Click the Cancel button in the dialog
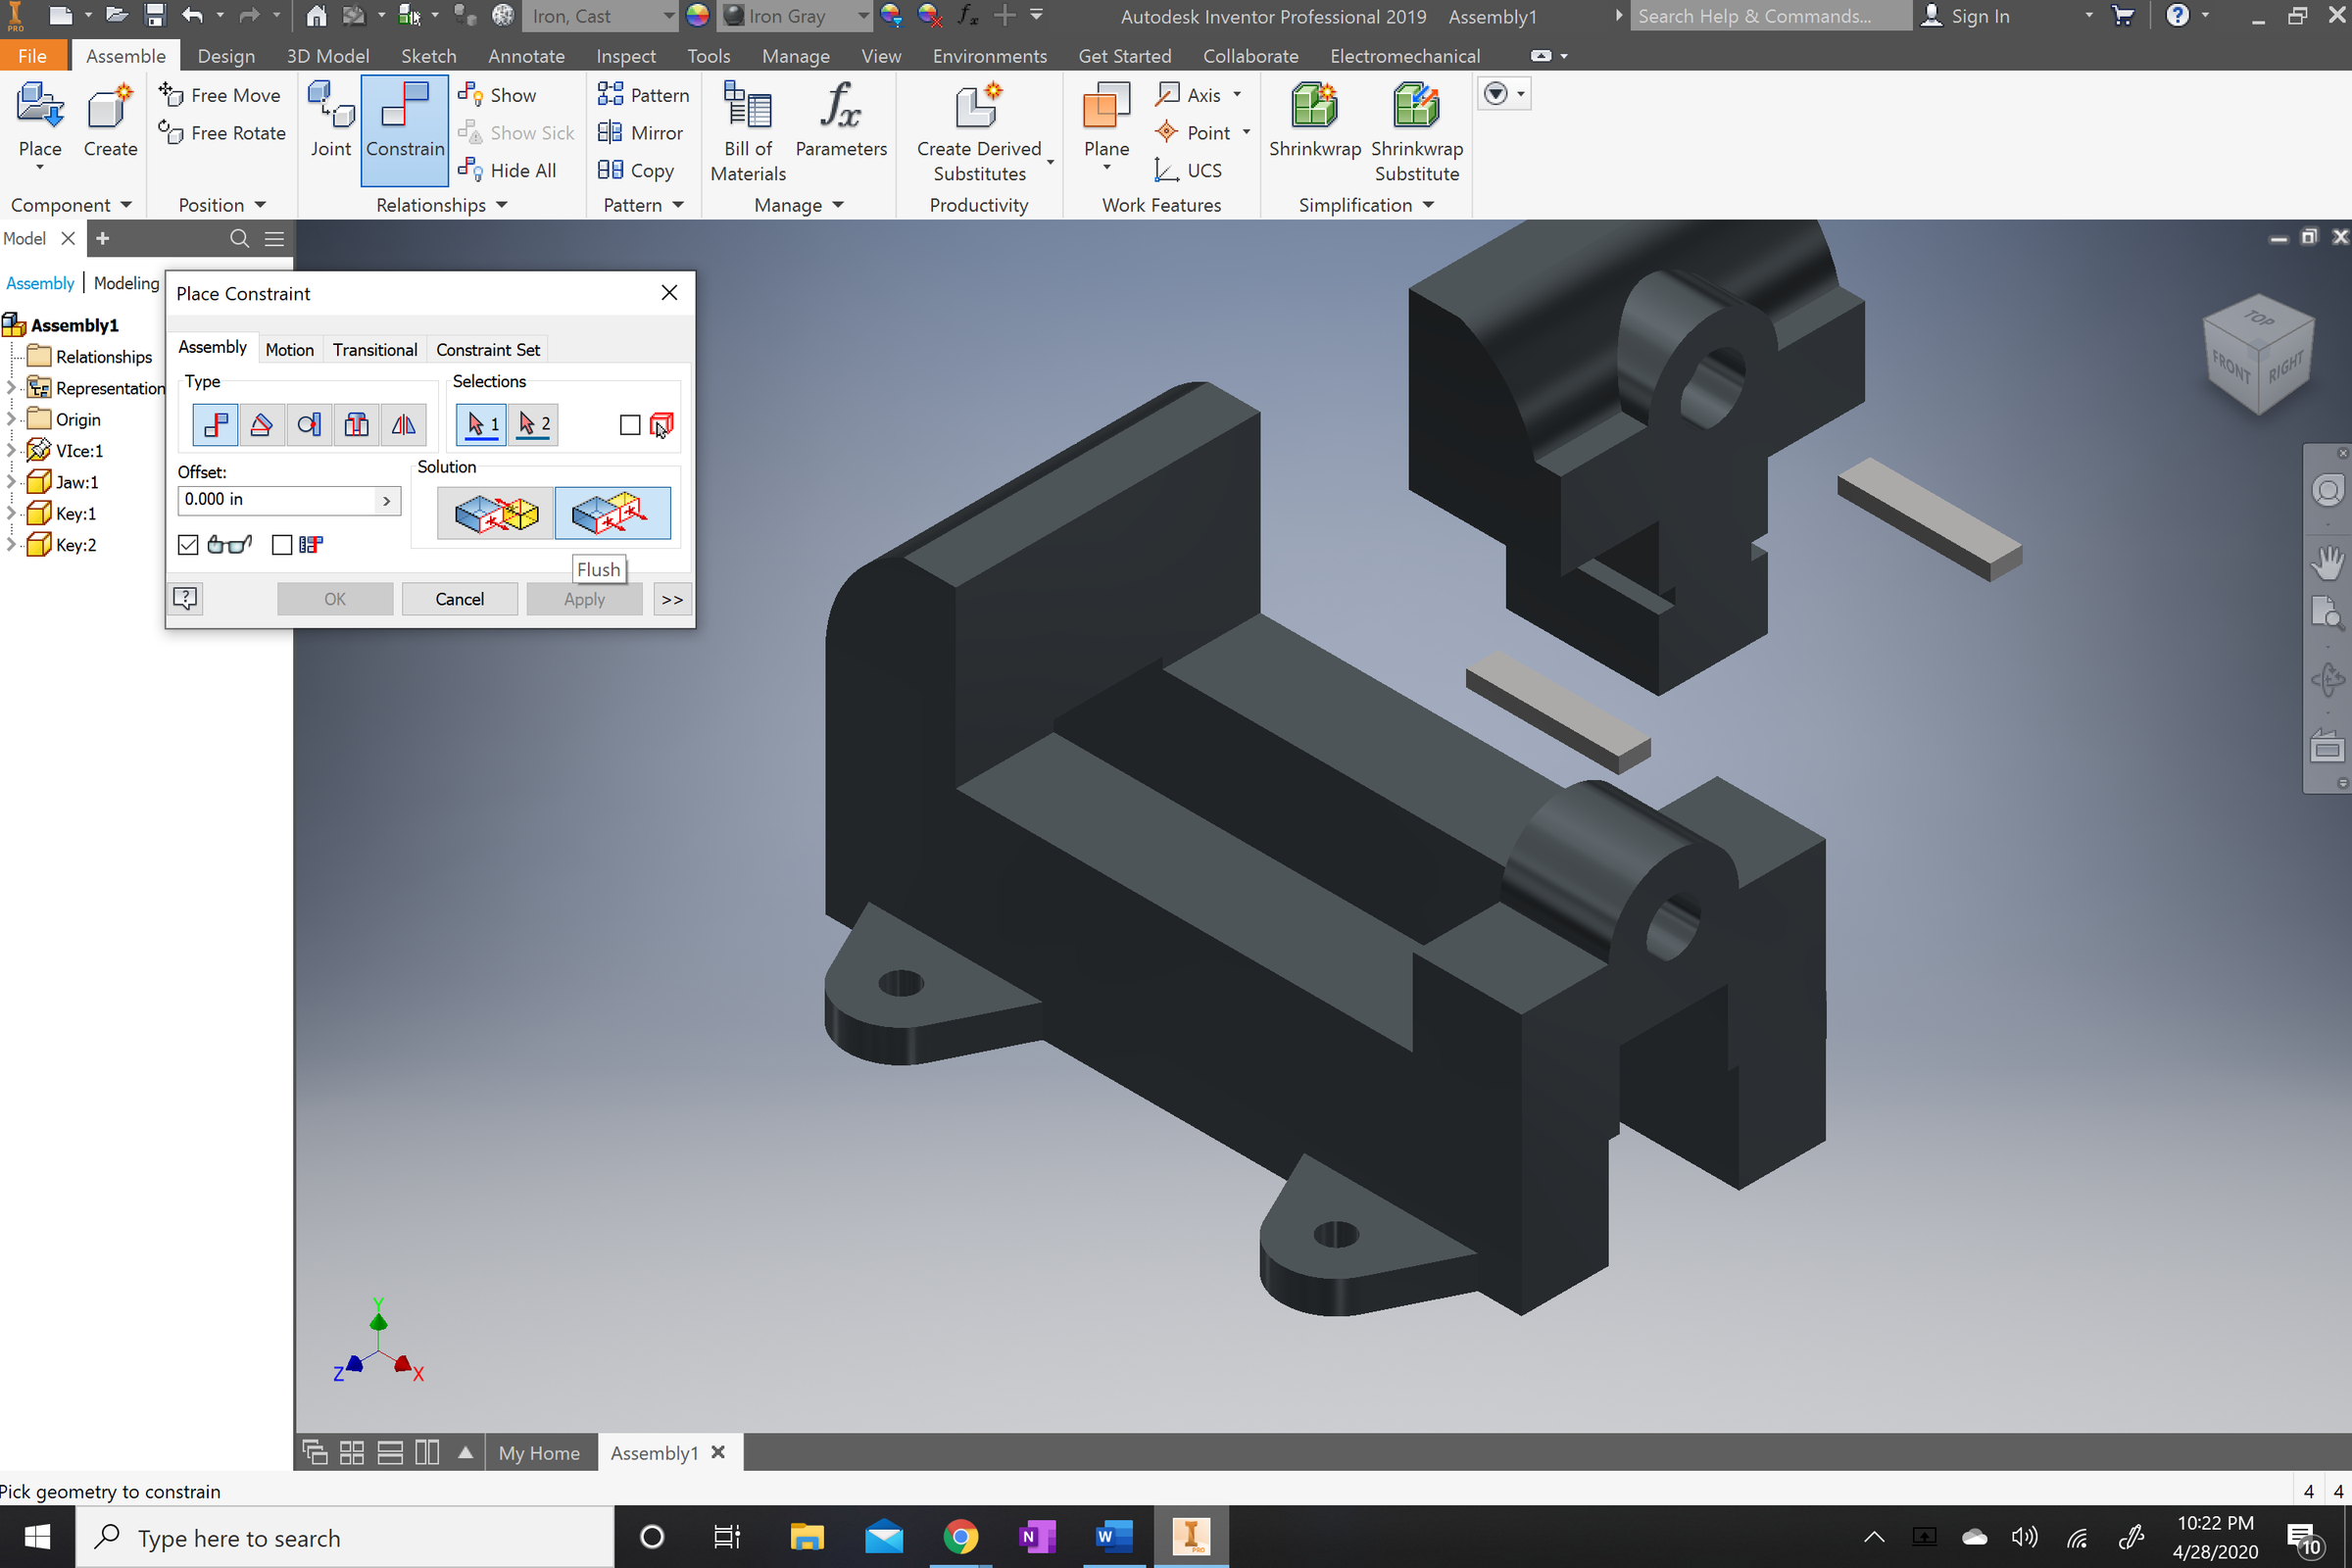The width and height of the screenshot is (2352, 1568). click(459, 598)
